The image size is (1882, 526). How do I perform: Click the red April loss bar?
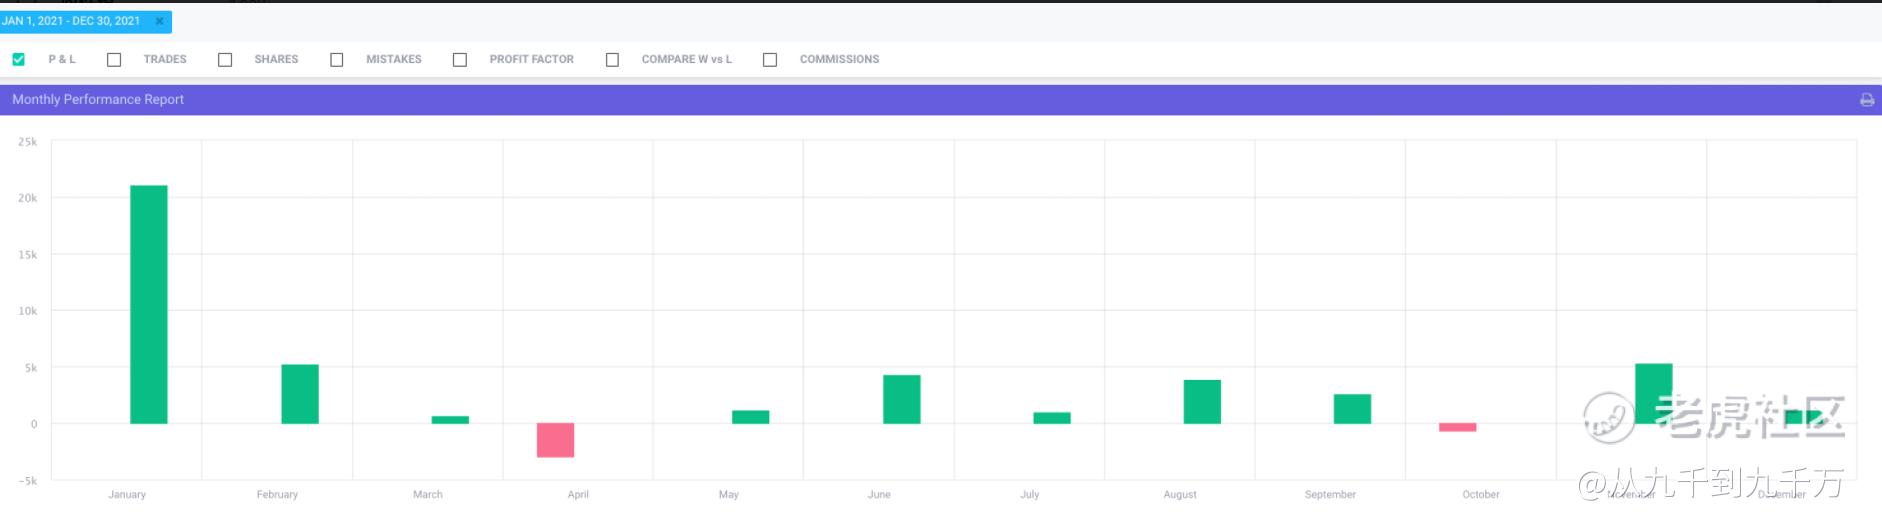coord(555,440)
